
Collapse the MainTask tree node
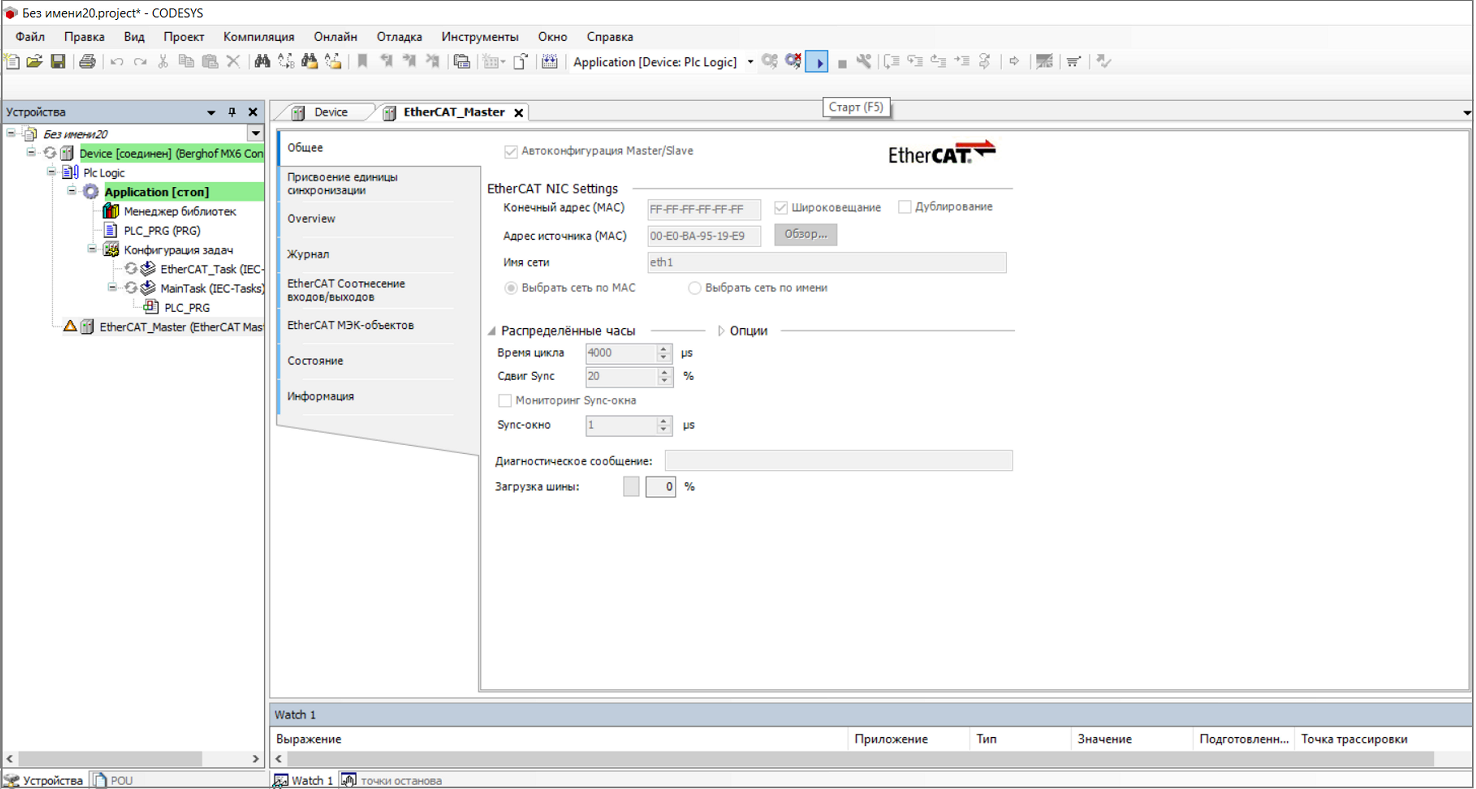[111, 288]
